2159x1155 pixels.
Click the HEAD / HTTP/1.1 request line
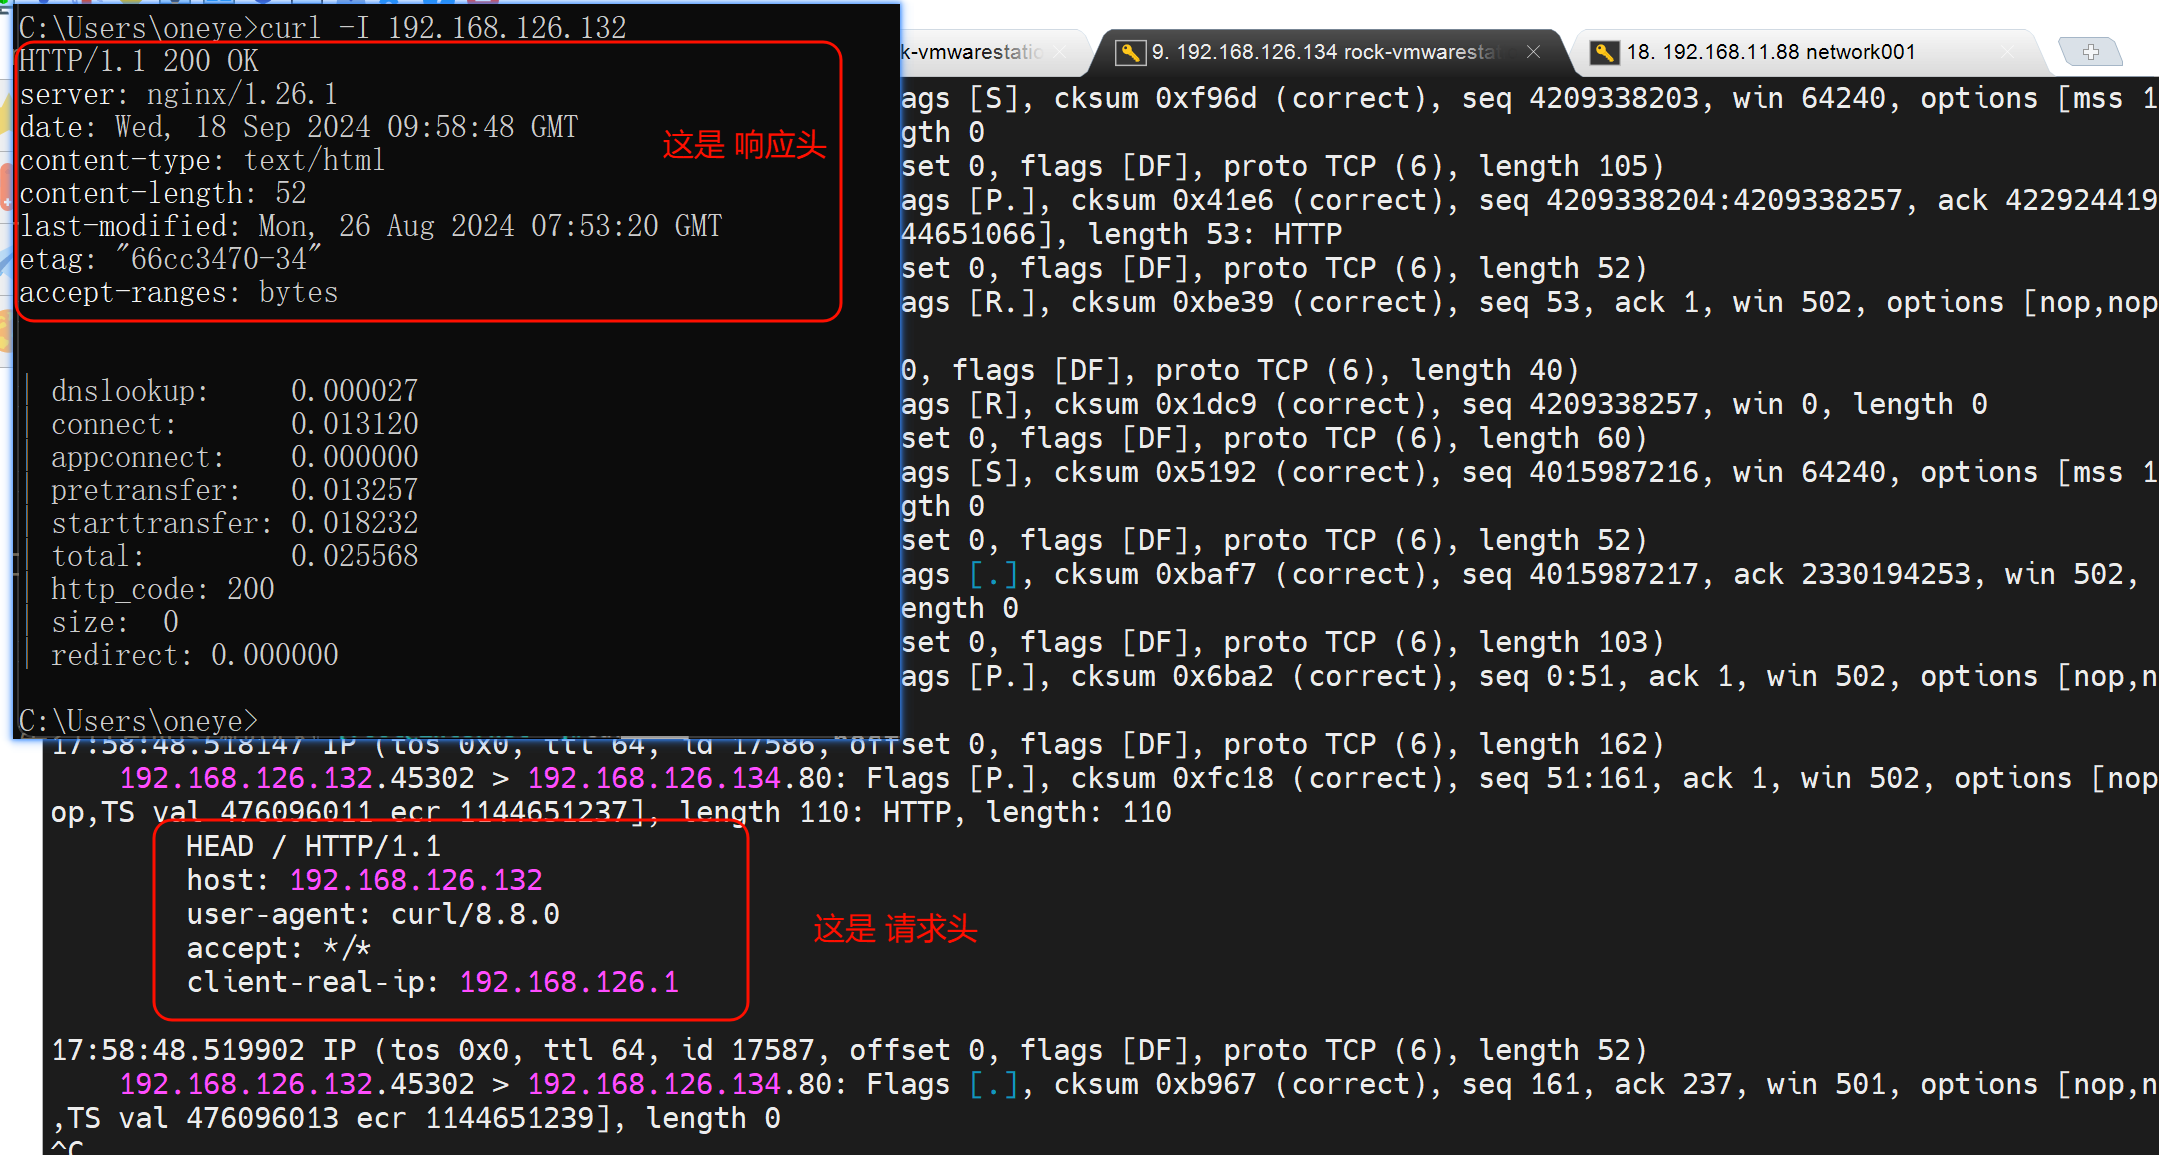313,846
